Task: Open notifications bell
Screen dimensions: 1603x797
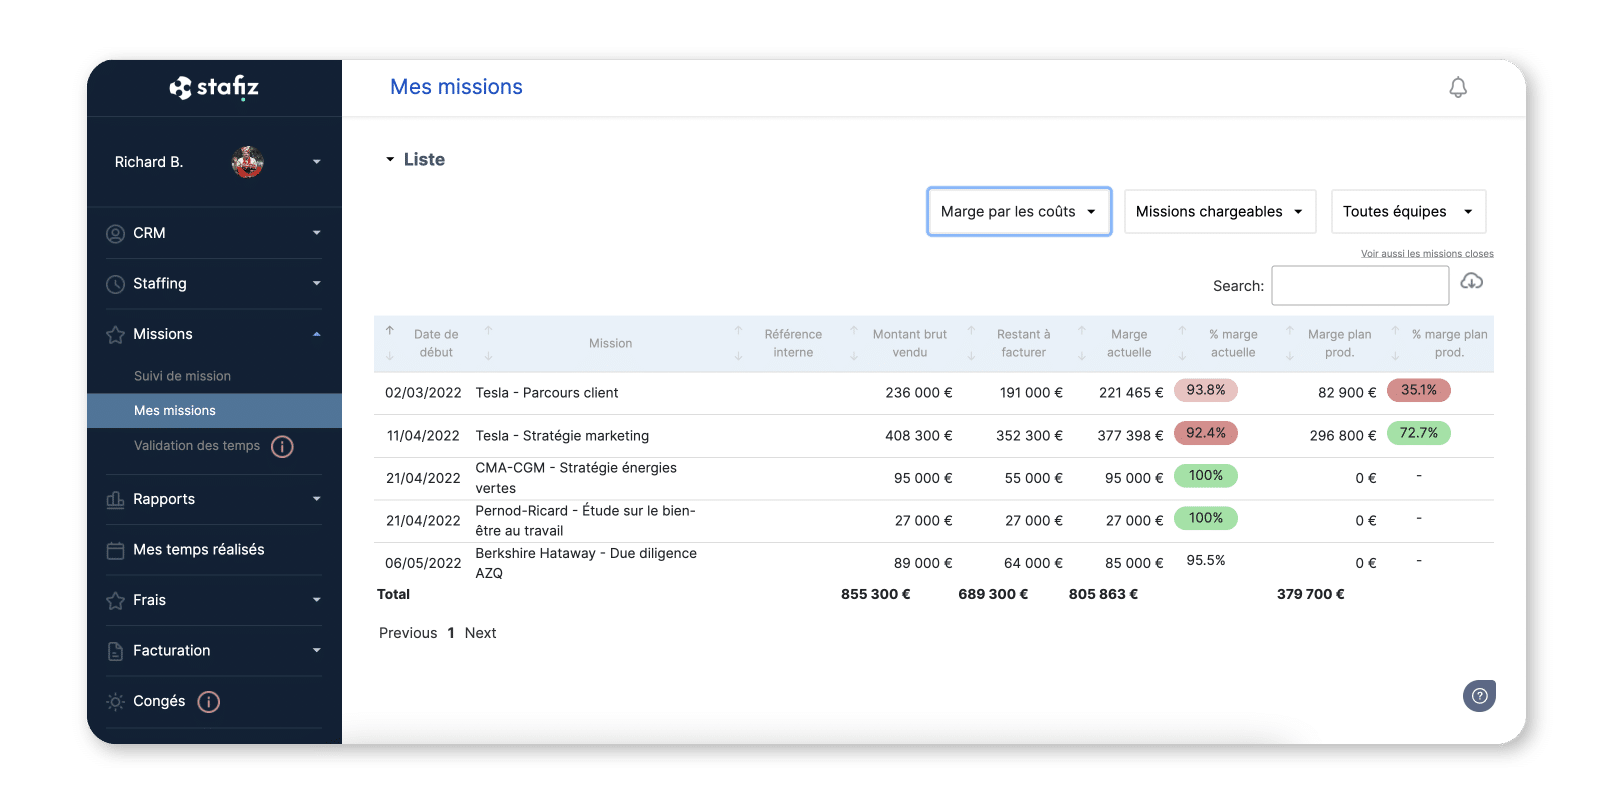Action: tap(1458, 88)
